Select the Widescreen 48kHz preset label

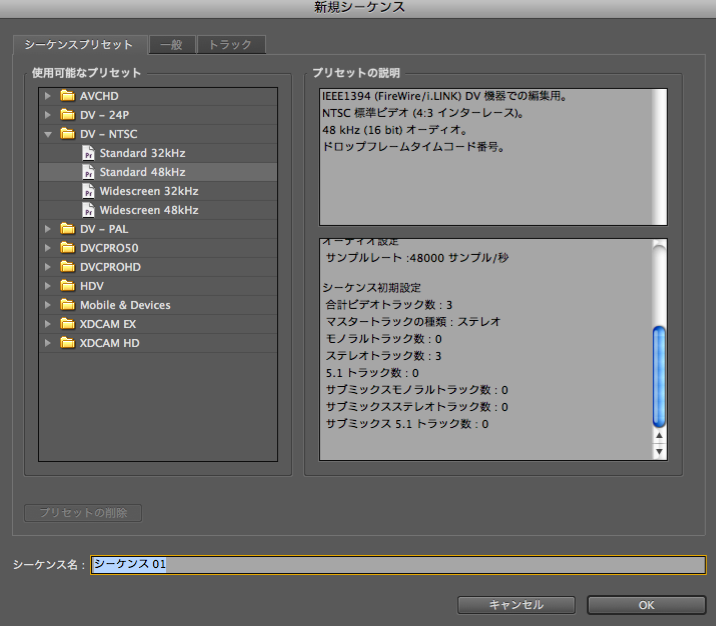149,210
